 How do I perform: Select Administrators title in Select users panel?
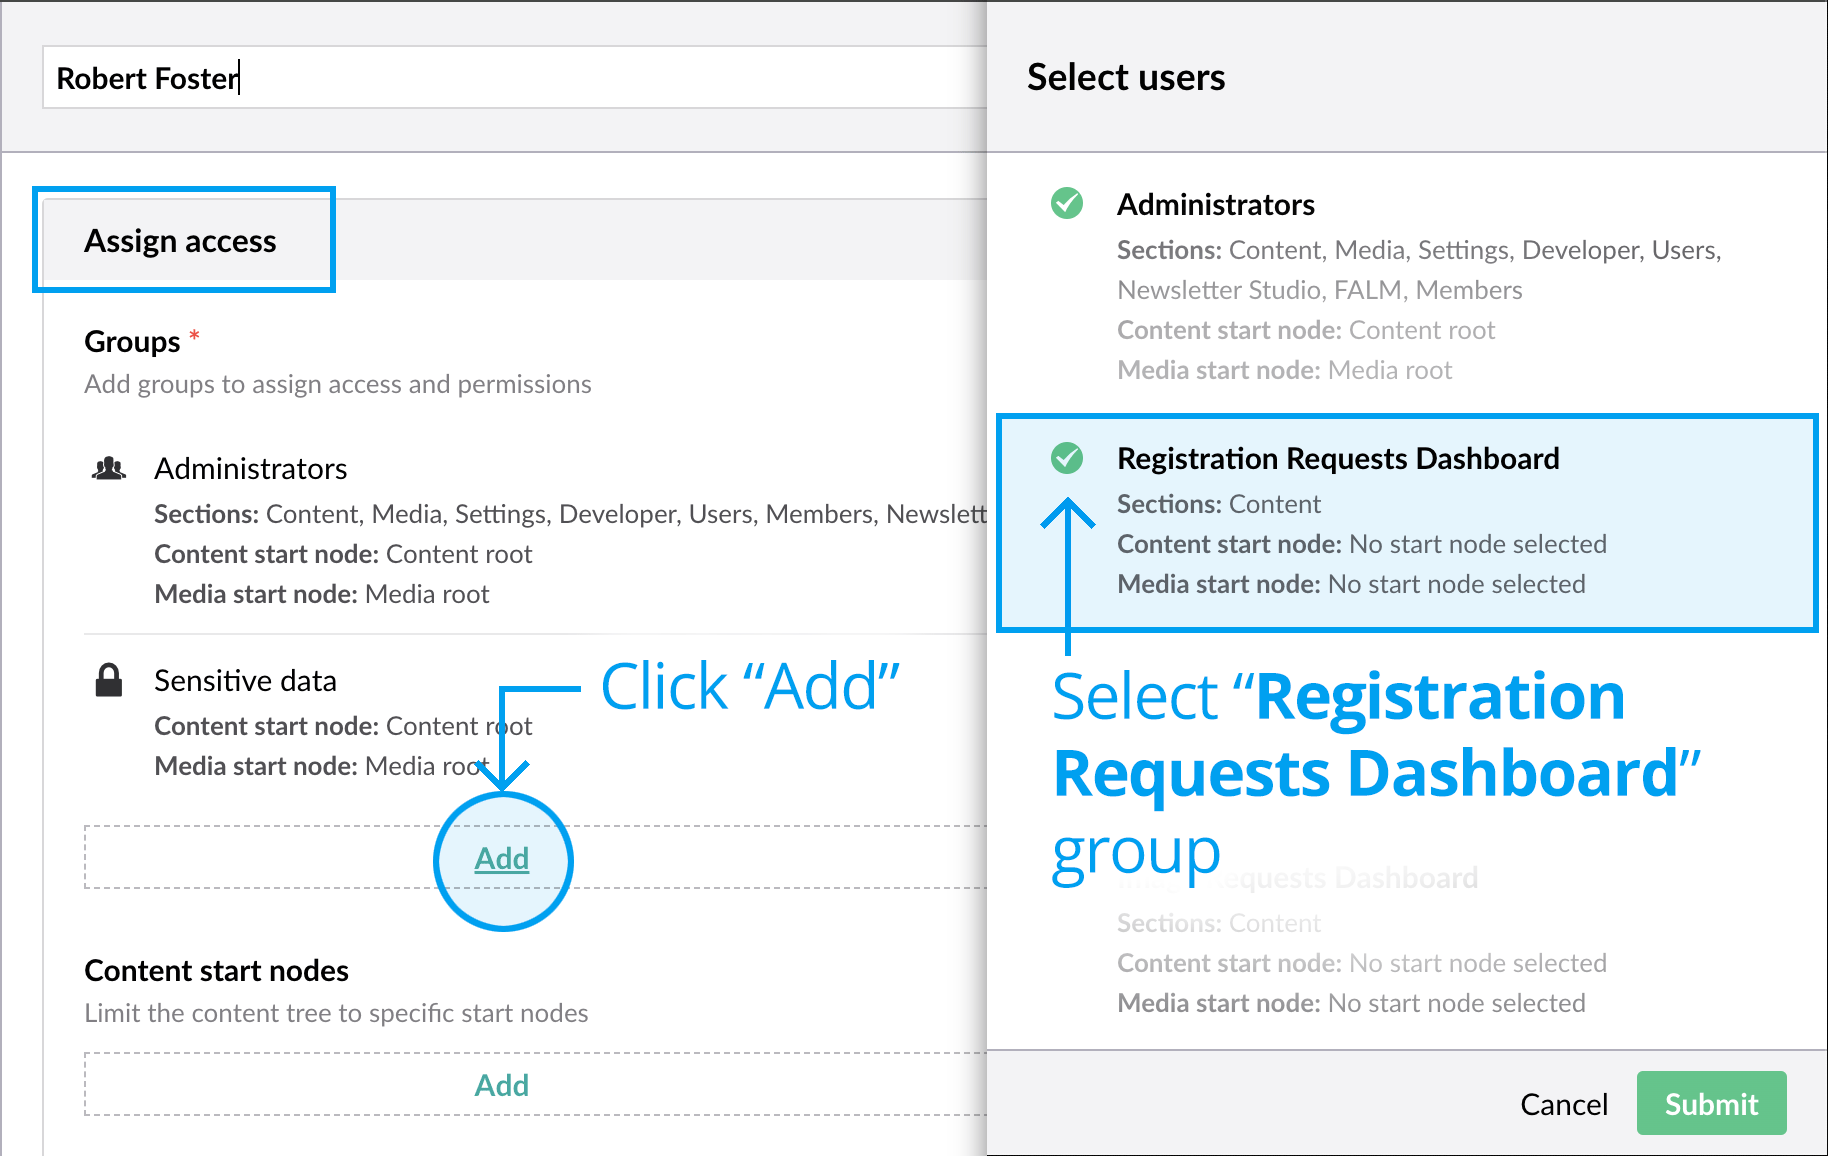point(1216,204)
